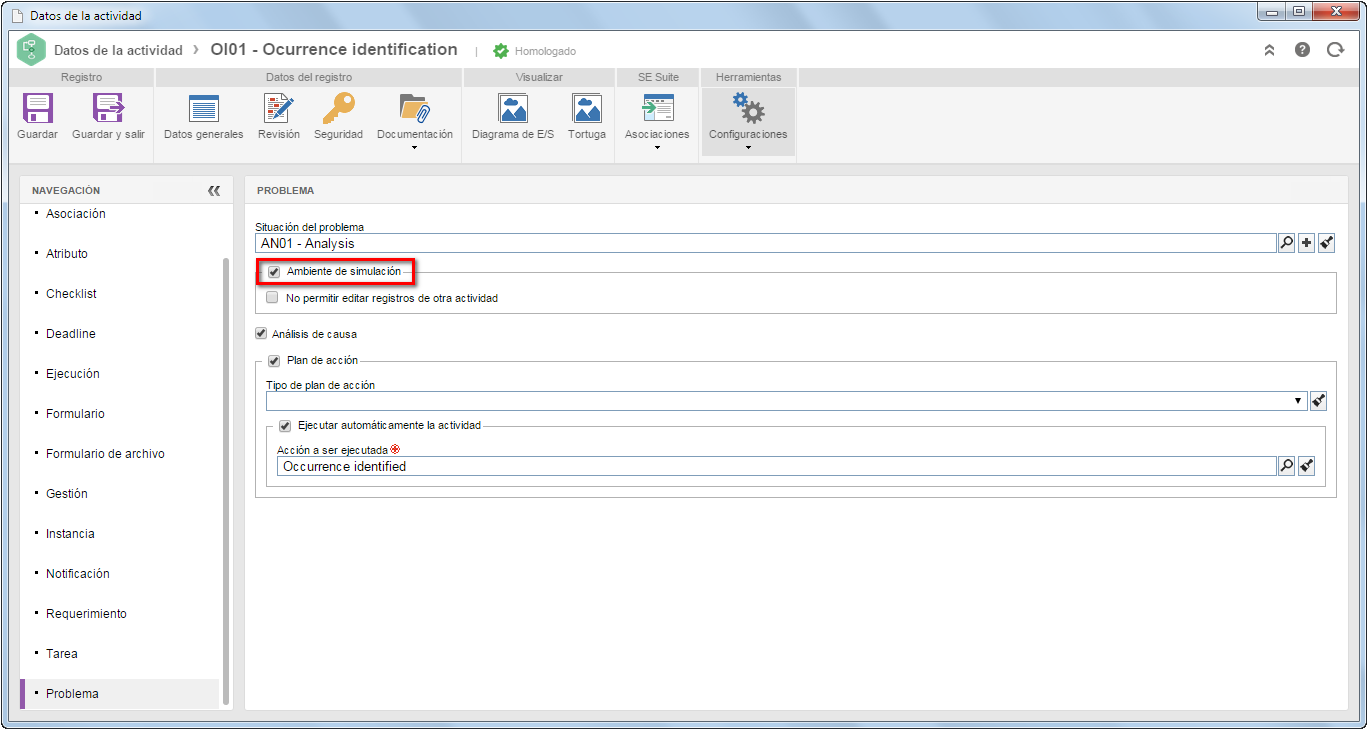
Task: Clear Situación del problema field
Action: pyautogui.click(x=1327, y=243)
